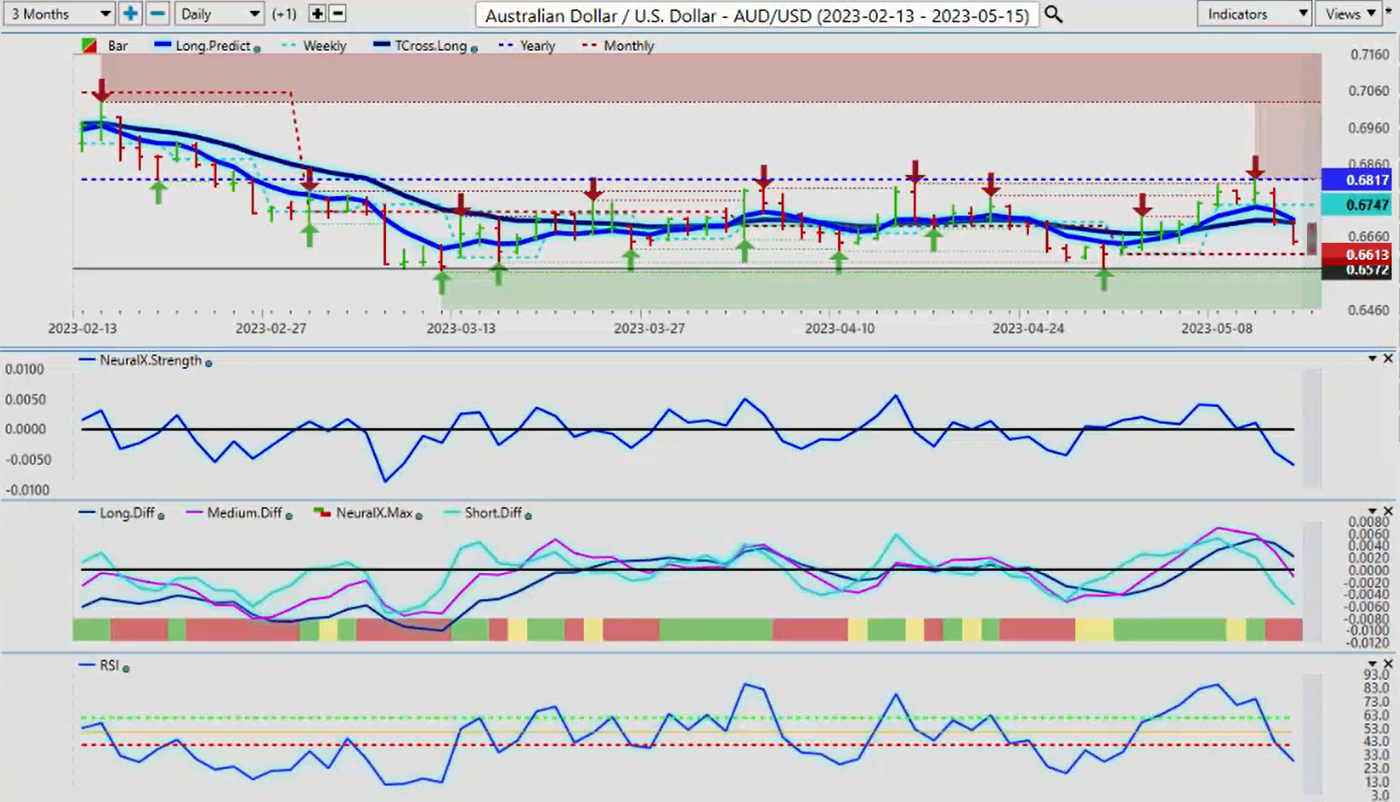The width and height of the screenshot is (1400, 802).
Task: Click the 0.6572 black price tag
Action: (1356, 270)
